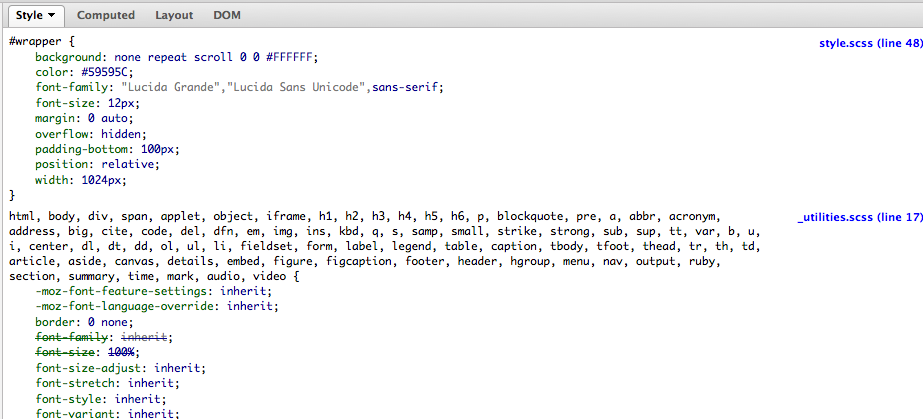The image size is (923, 419).
Task: Click the padding-bottom property name
Action: [x=81, y=149]
